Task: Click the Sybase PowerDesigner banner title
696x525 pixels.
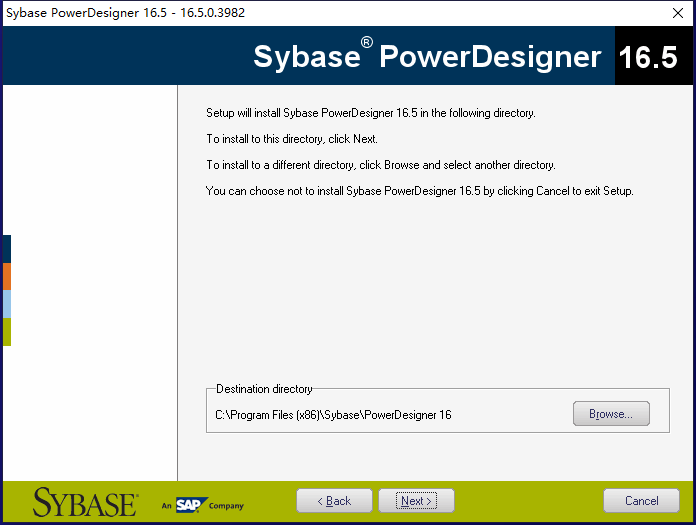Action: pos(427,57)
